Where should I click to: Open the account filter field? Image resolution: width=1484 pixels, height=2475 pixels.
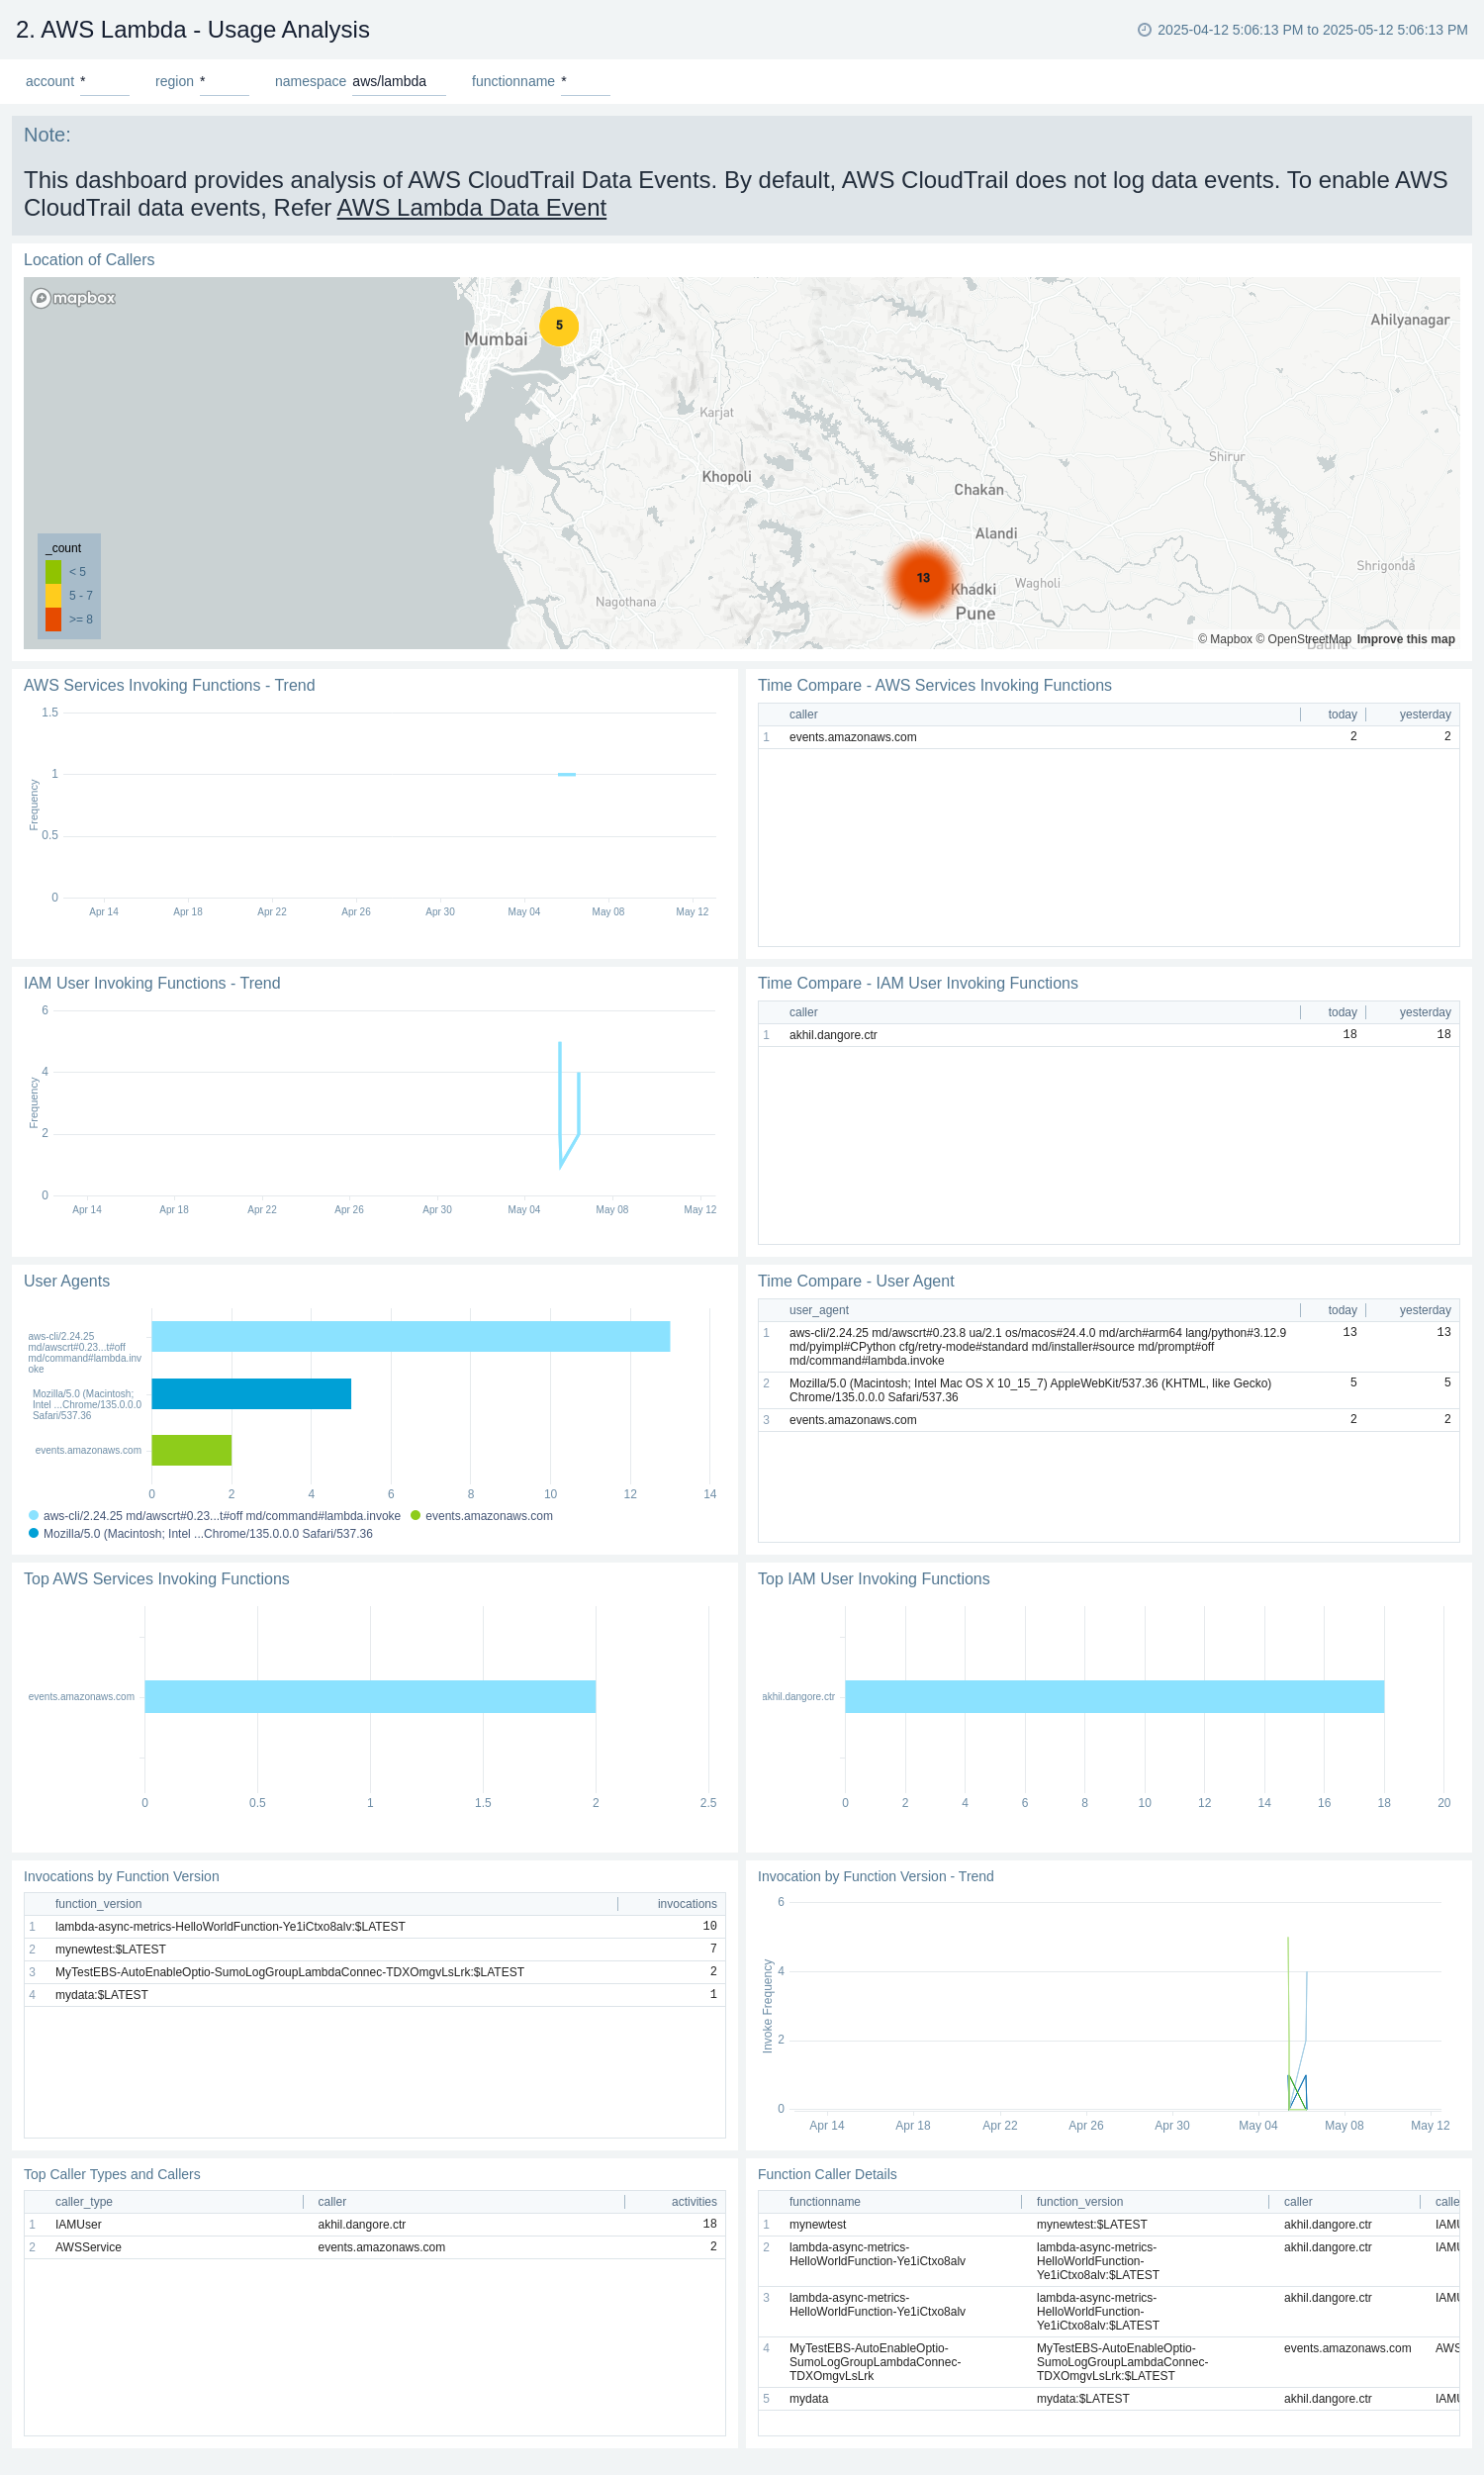104,82
